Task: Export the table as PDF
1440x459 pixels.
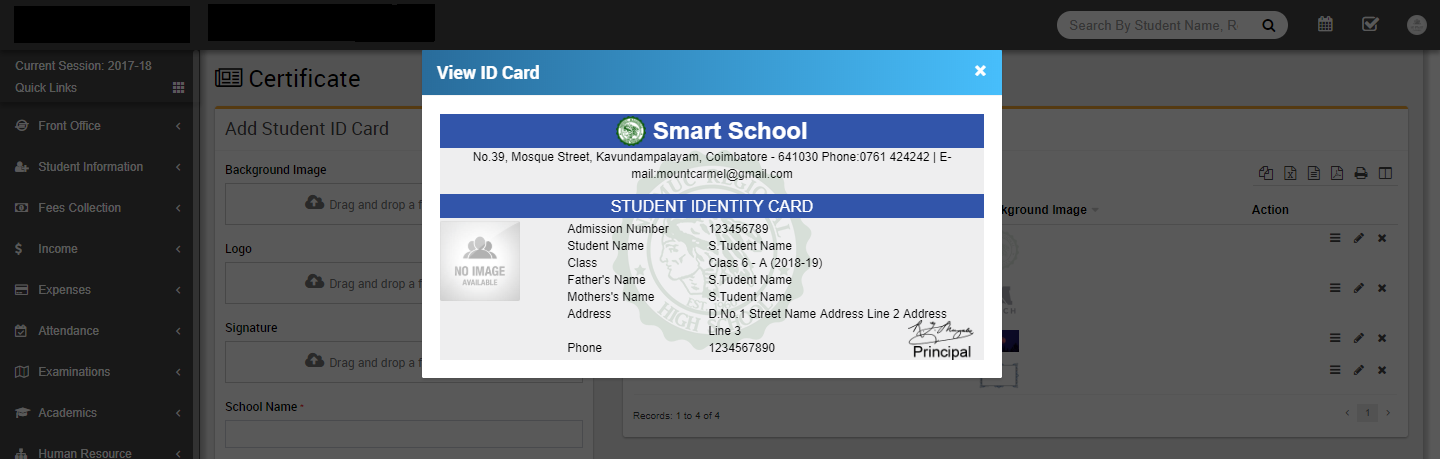Action: [x=1337, y=173]
